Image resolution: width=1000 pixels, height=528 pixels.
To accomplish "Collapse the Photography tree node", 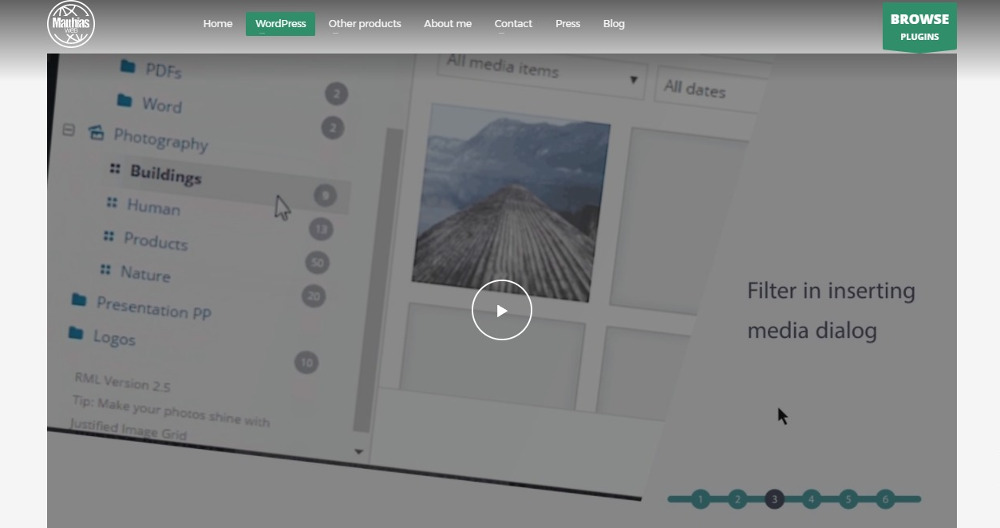I will coord(69,130).
